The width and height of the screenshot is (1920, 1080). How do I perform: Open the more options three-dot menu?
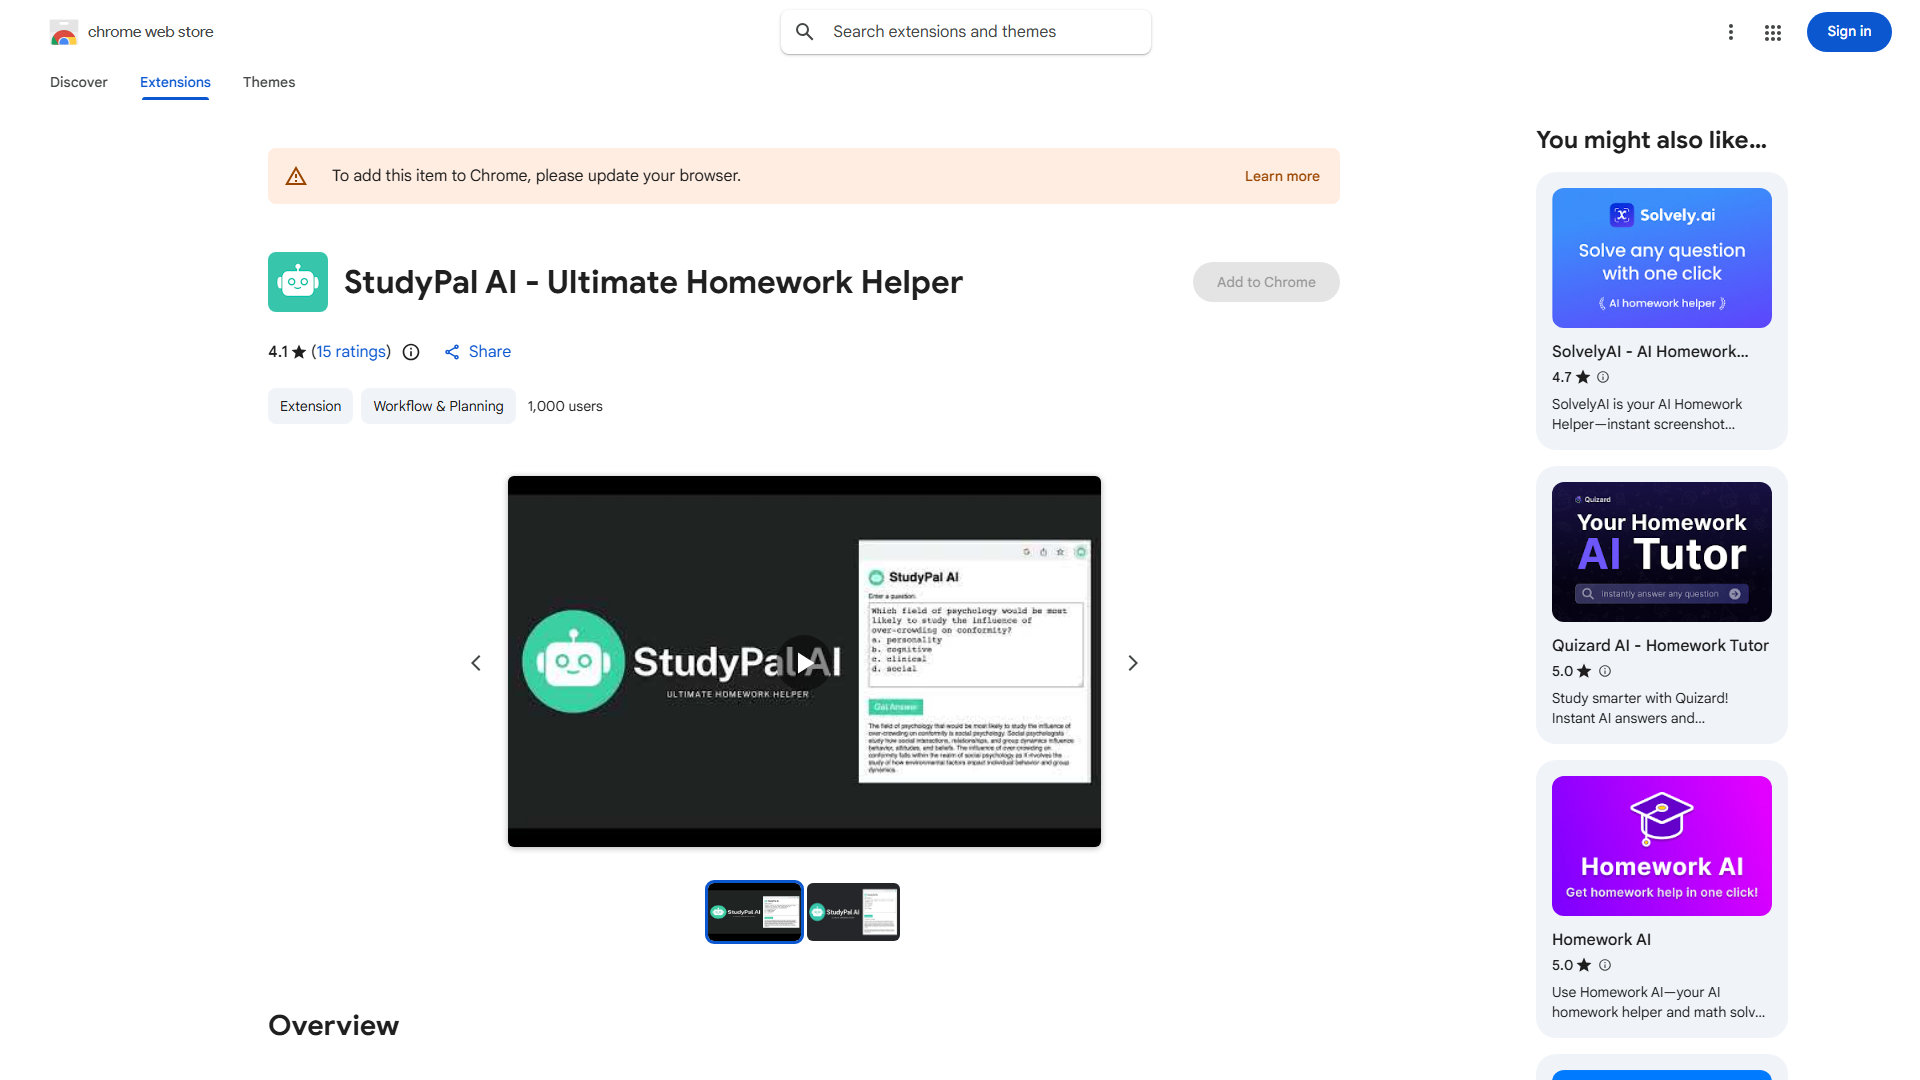click(1731, 32)
